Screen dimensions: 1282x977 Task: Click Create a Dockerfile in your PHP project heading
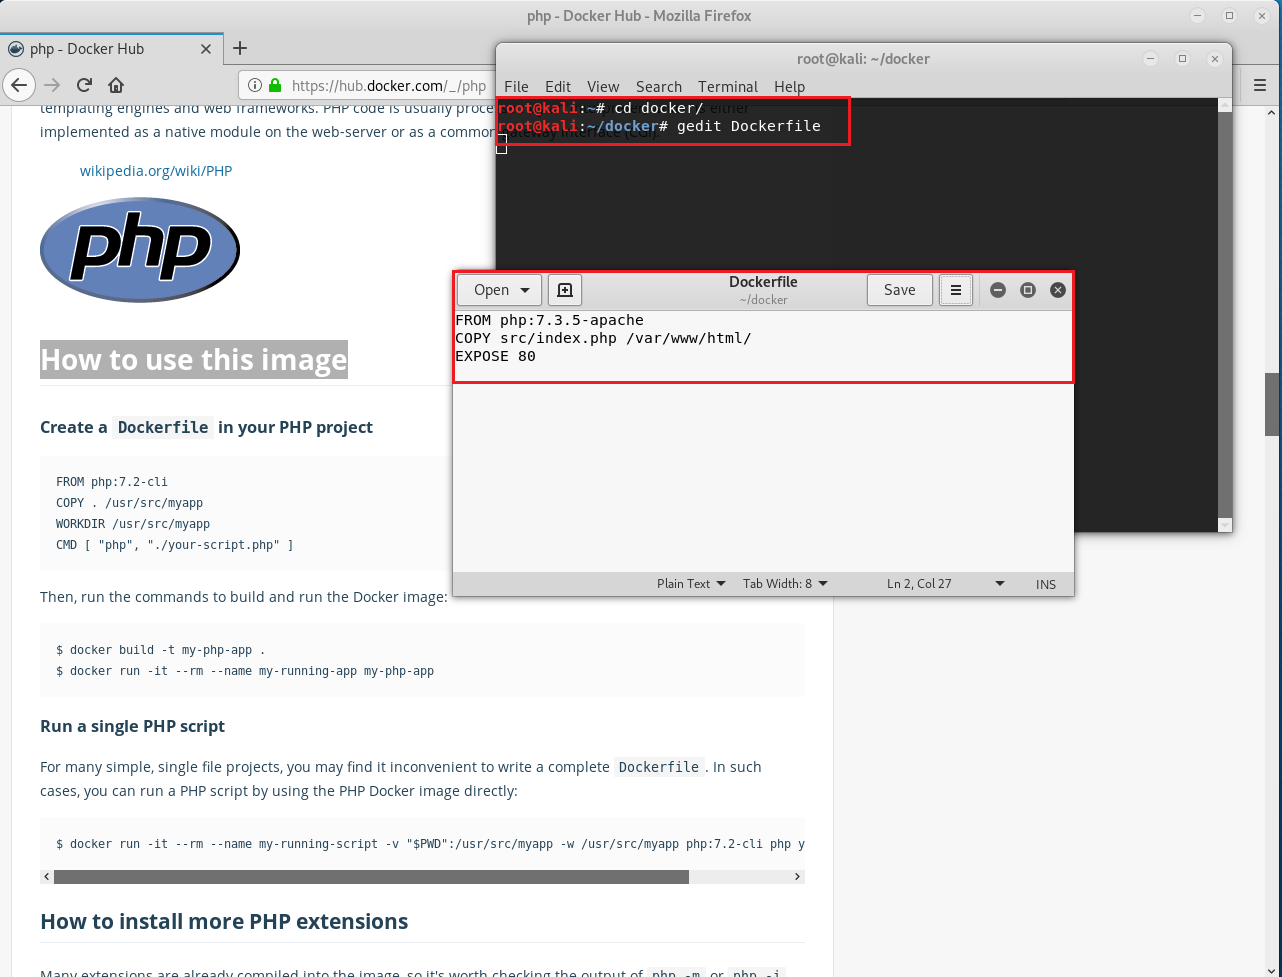pyautogui.click(x=206, y=427)
